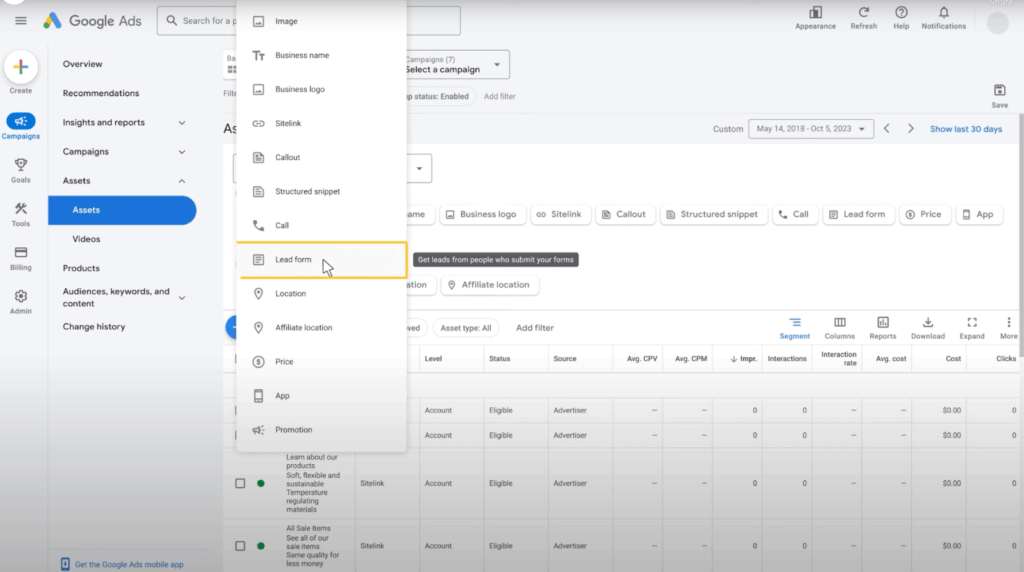Select Affiliate location menu item
The height and width of the screenshot is (572, 1024).
coord(321,328)
